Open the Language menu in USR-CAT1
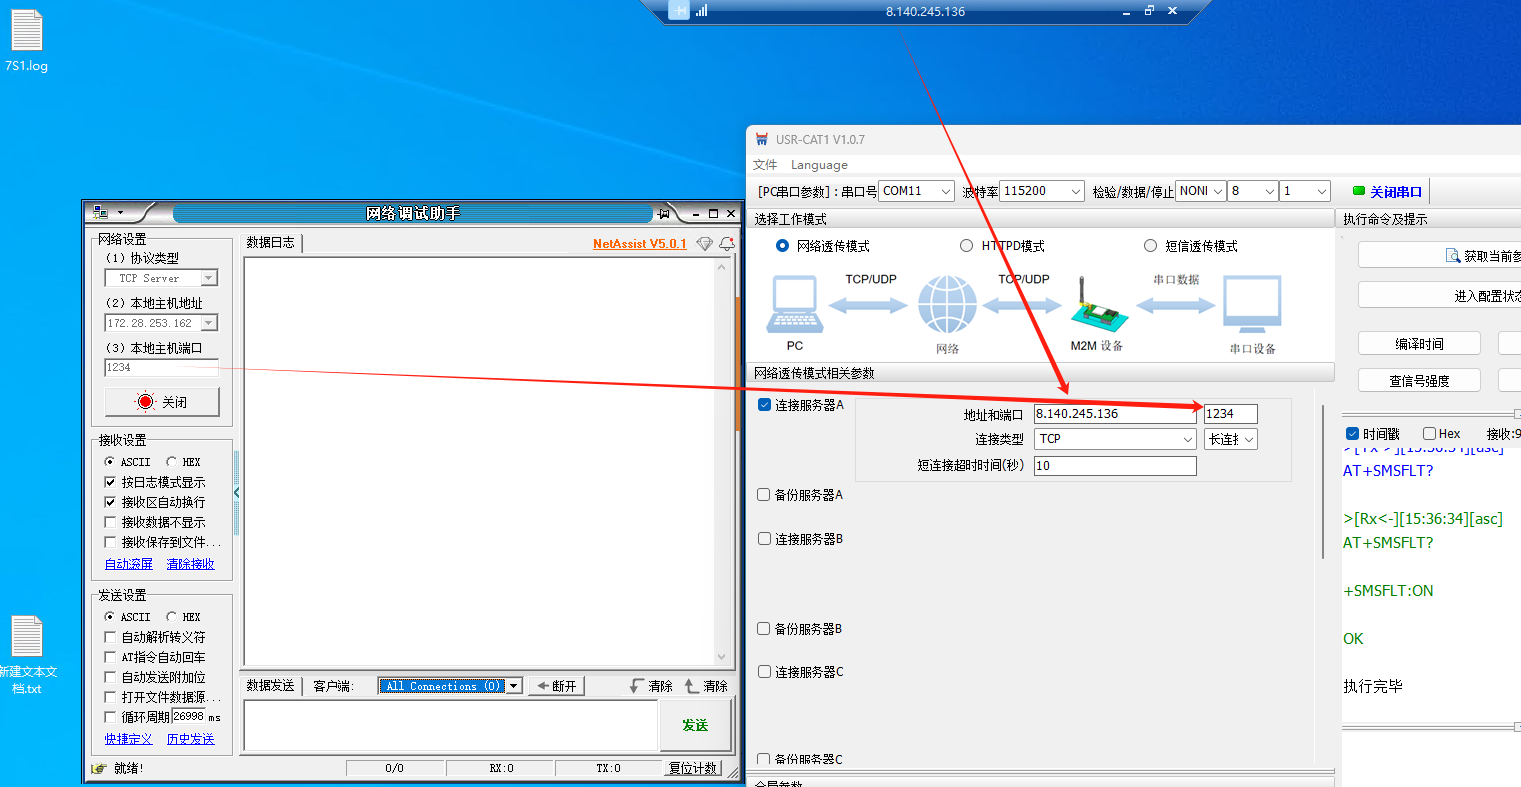Screen dimensions: 1521x787 tap(819, 165)
